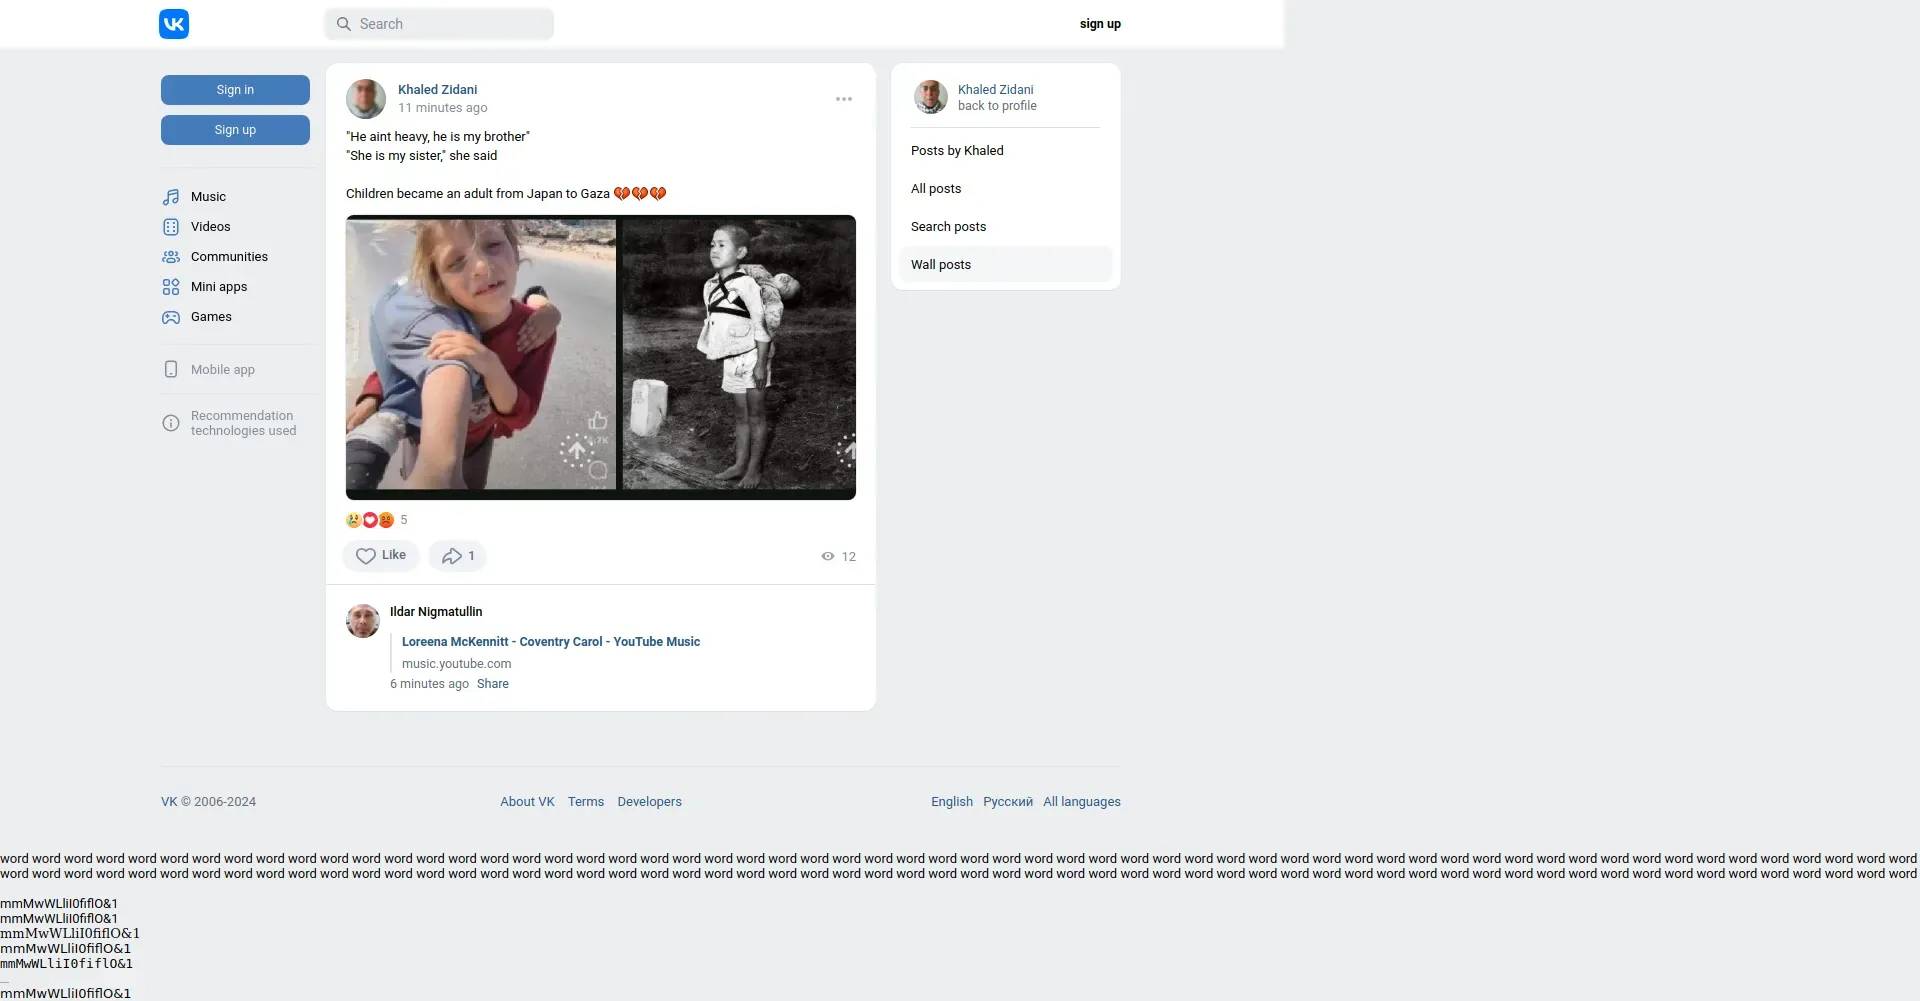This screenshot has height=1001, width=1920.
Task: Select Wall posts filter
Action: [1005, 265]
